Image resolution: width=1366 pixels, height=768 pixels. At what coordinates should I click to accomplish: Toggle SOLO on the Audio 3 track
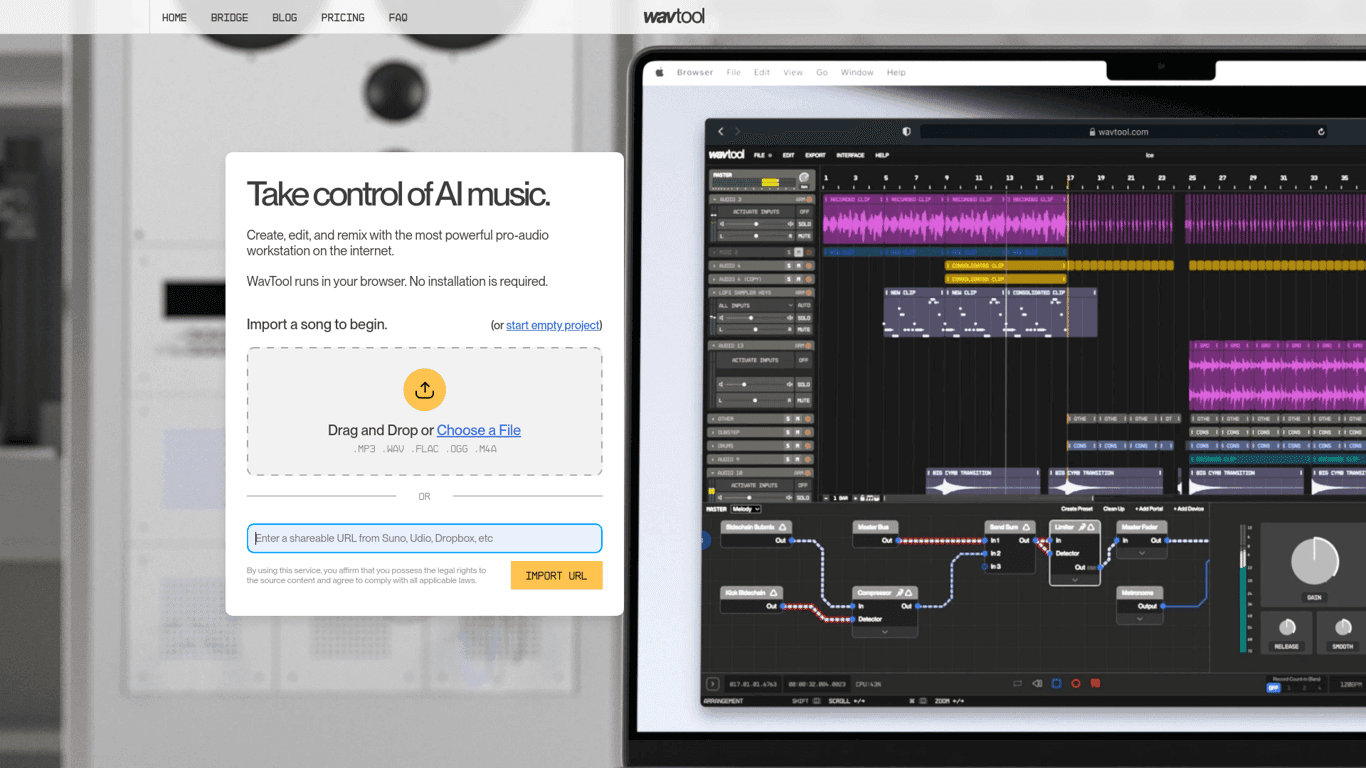(x=804, y=224)
